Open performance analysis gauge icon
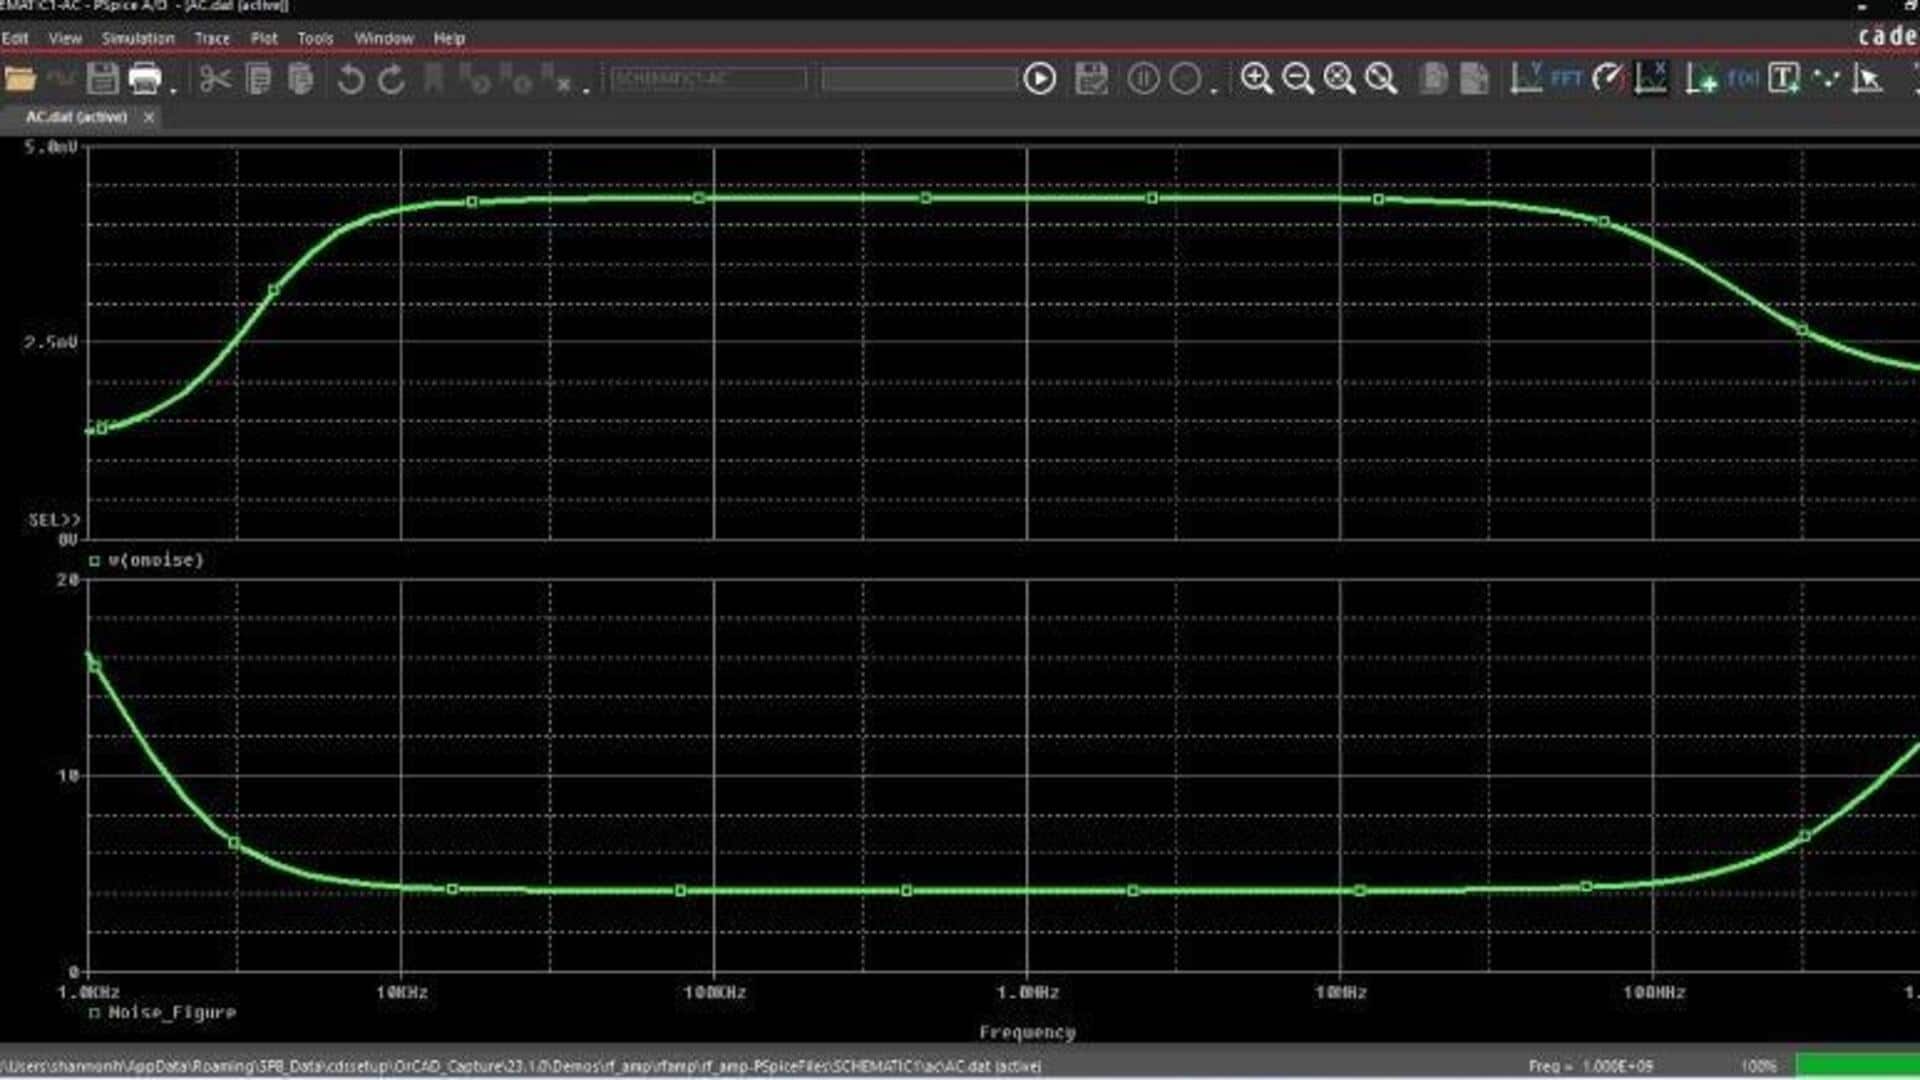 pyautogui.click(x=1608, y=78)
